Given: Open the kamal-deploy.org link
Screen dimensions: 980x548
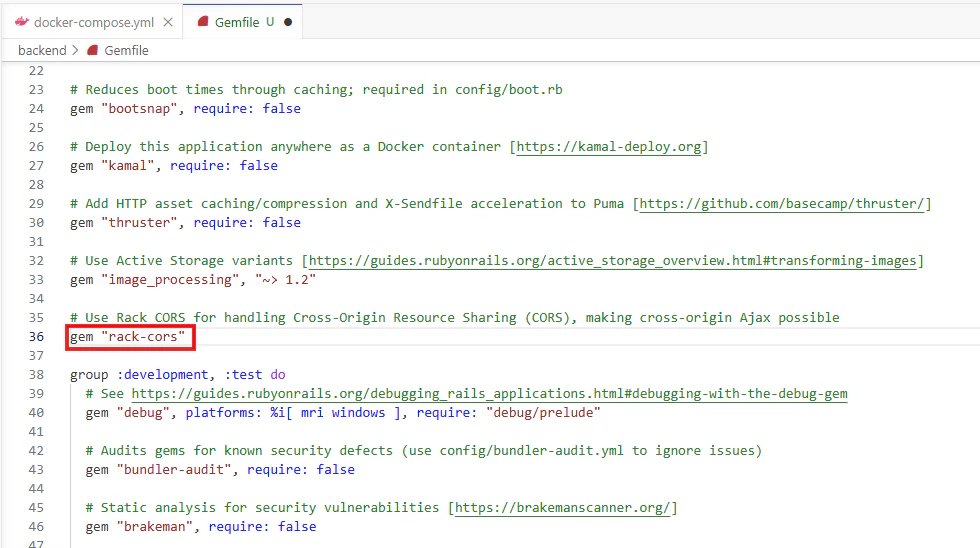Looking at the screenshot, I should 609,147.
